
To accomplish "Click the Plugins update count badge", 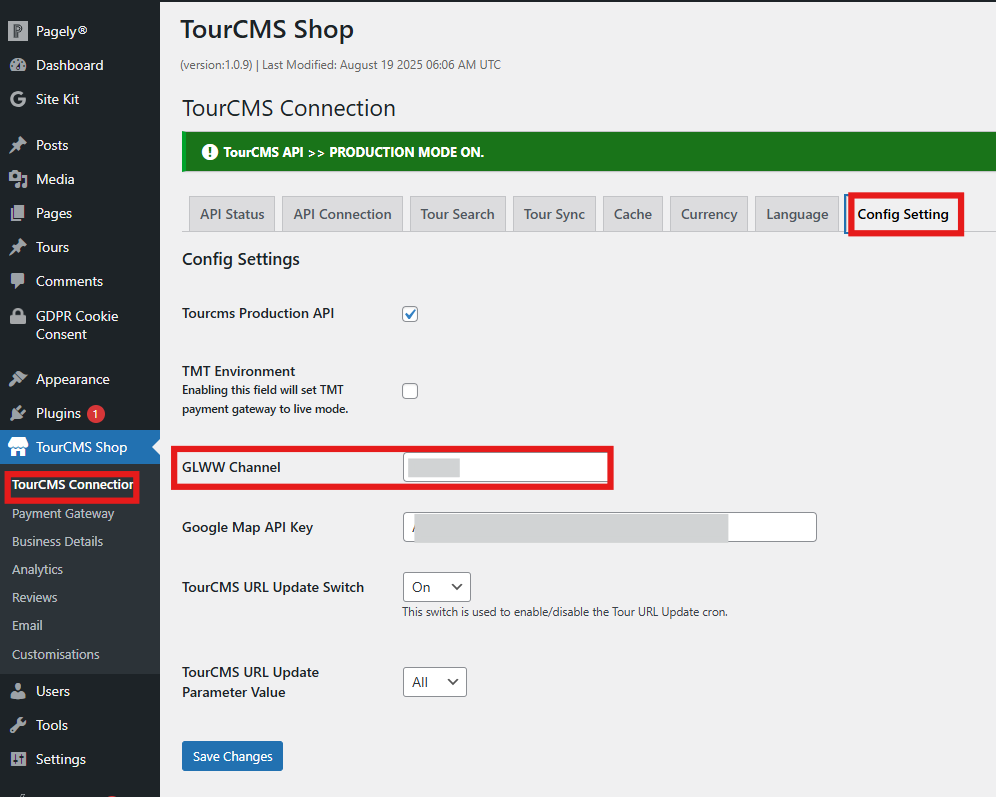I will 95,413.
